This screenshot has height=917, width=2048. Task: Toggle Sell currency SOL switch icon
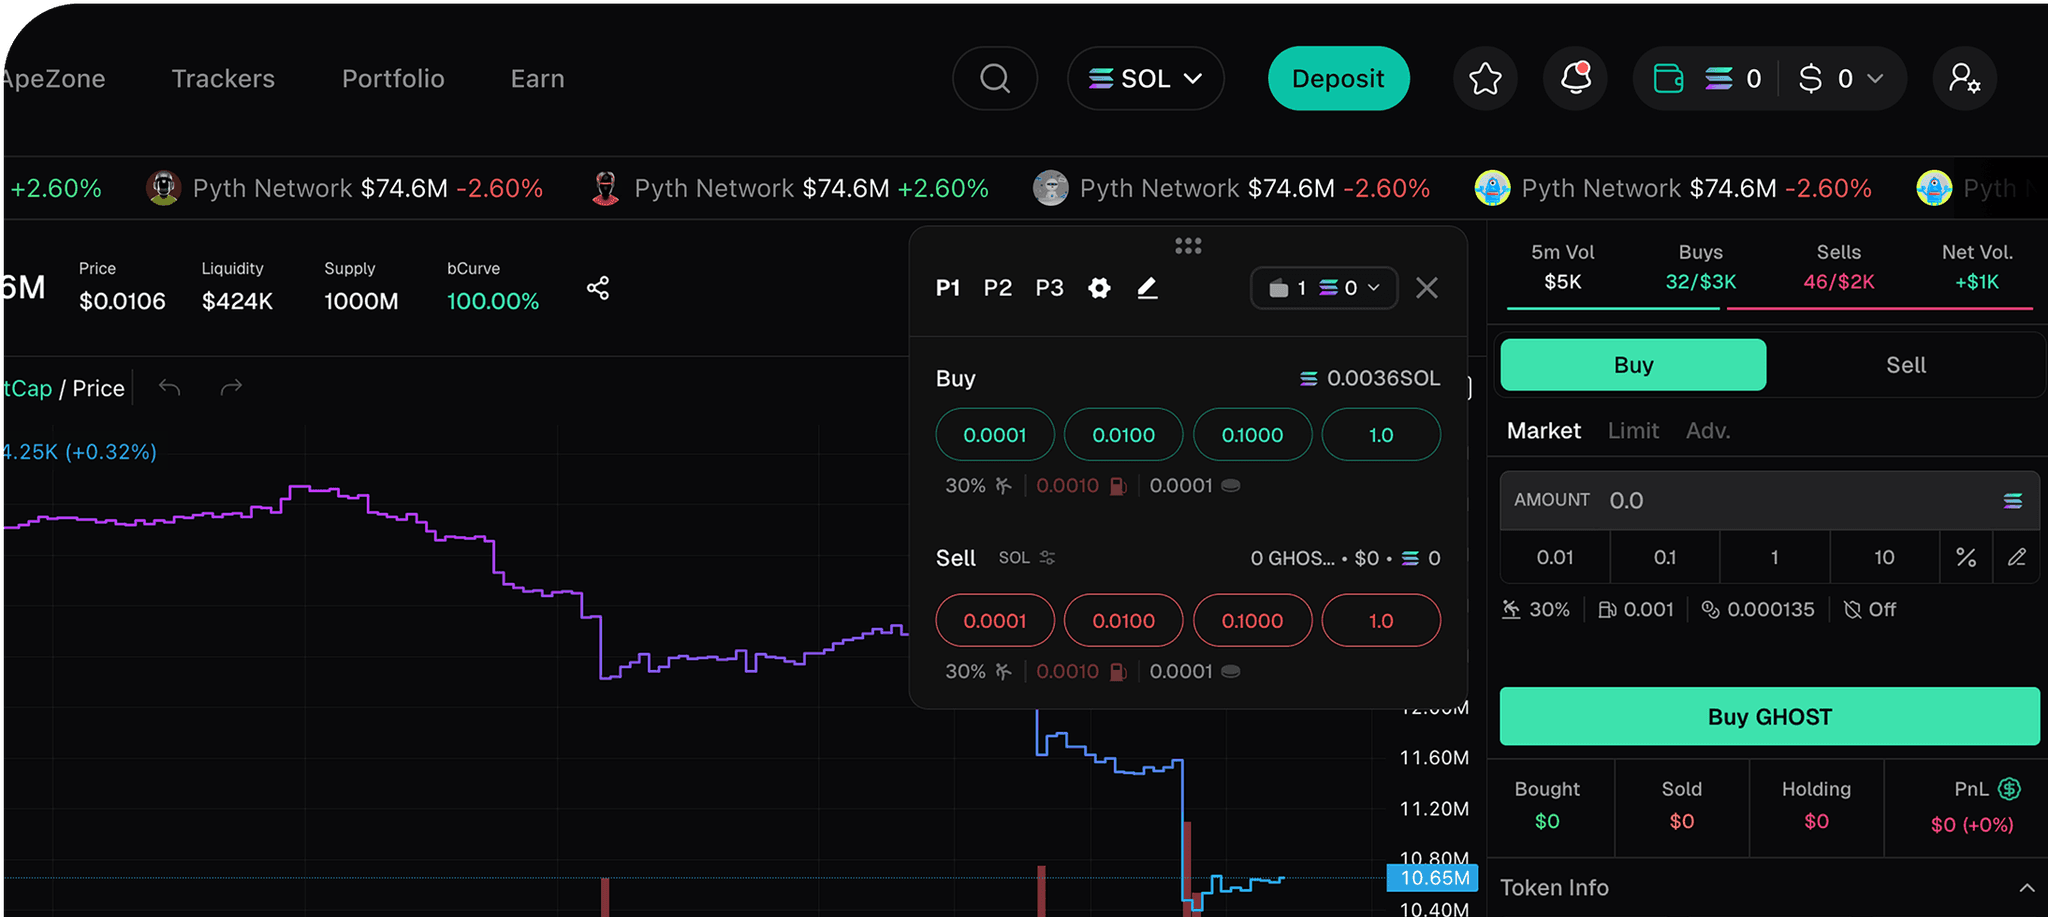1047,558
